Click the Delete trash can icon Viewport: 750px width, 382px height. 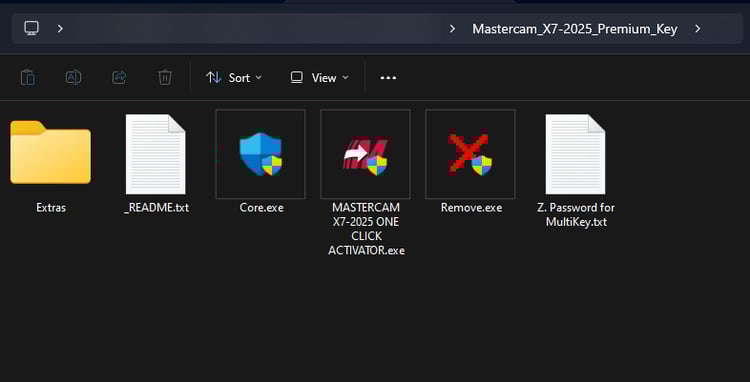[165, 77]
